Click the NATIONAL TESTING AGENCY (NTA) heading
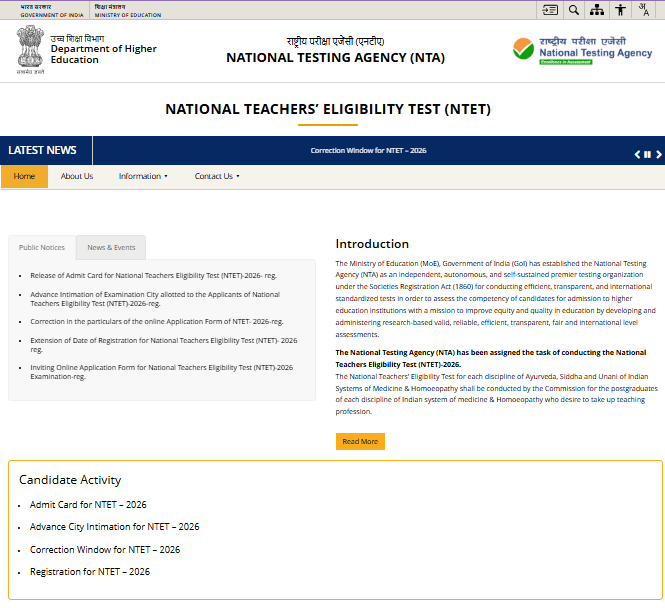 335,57
